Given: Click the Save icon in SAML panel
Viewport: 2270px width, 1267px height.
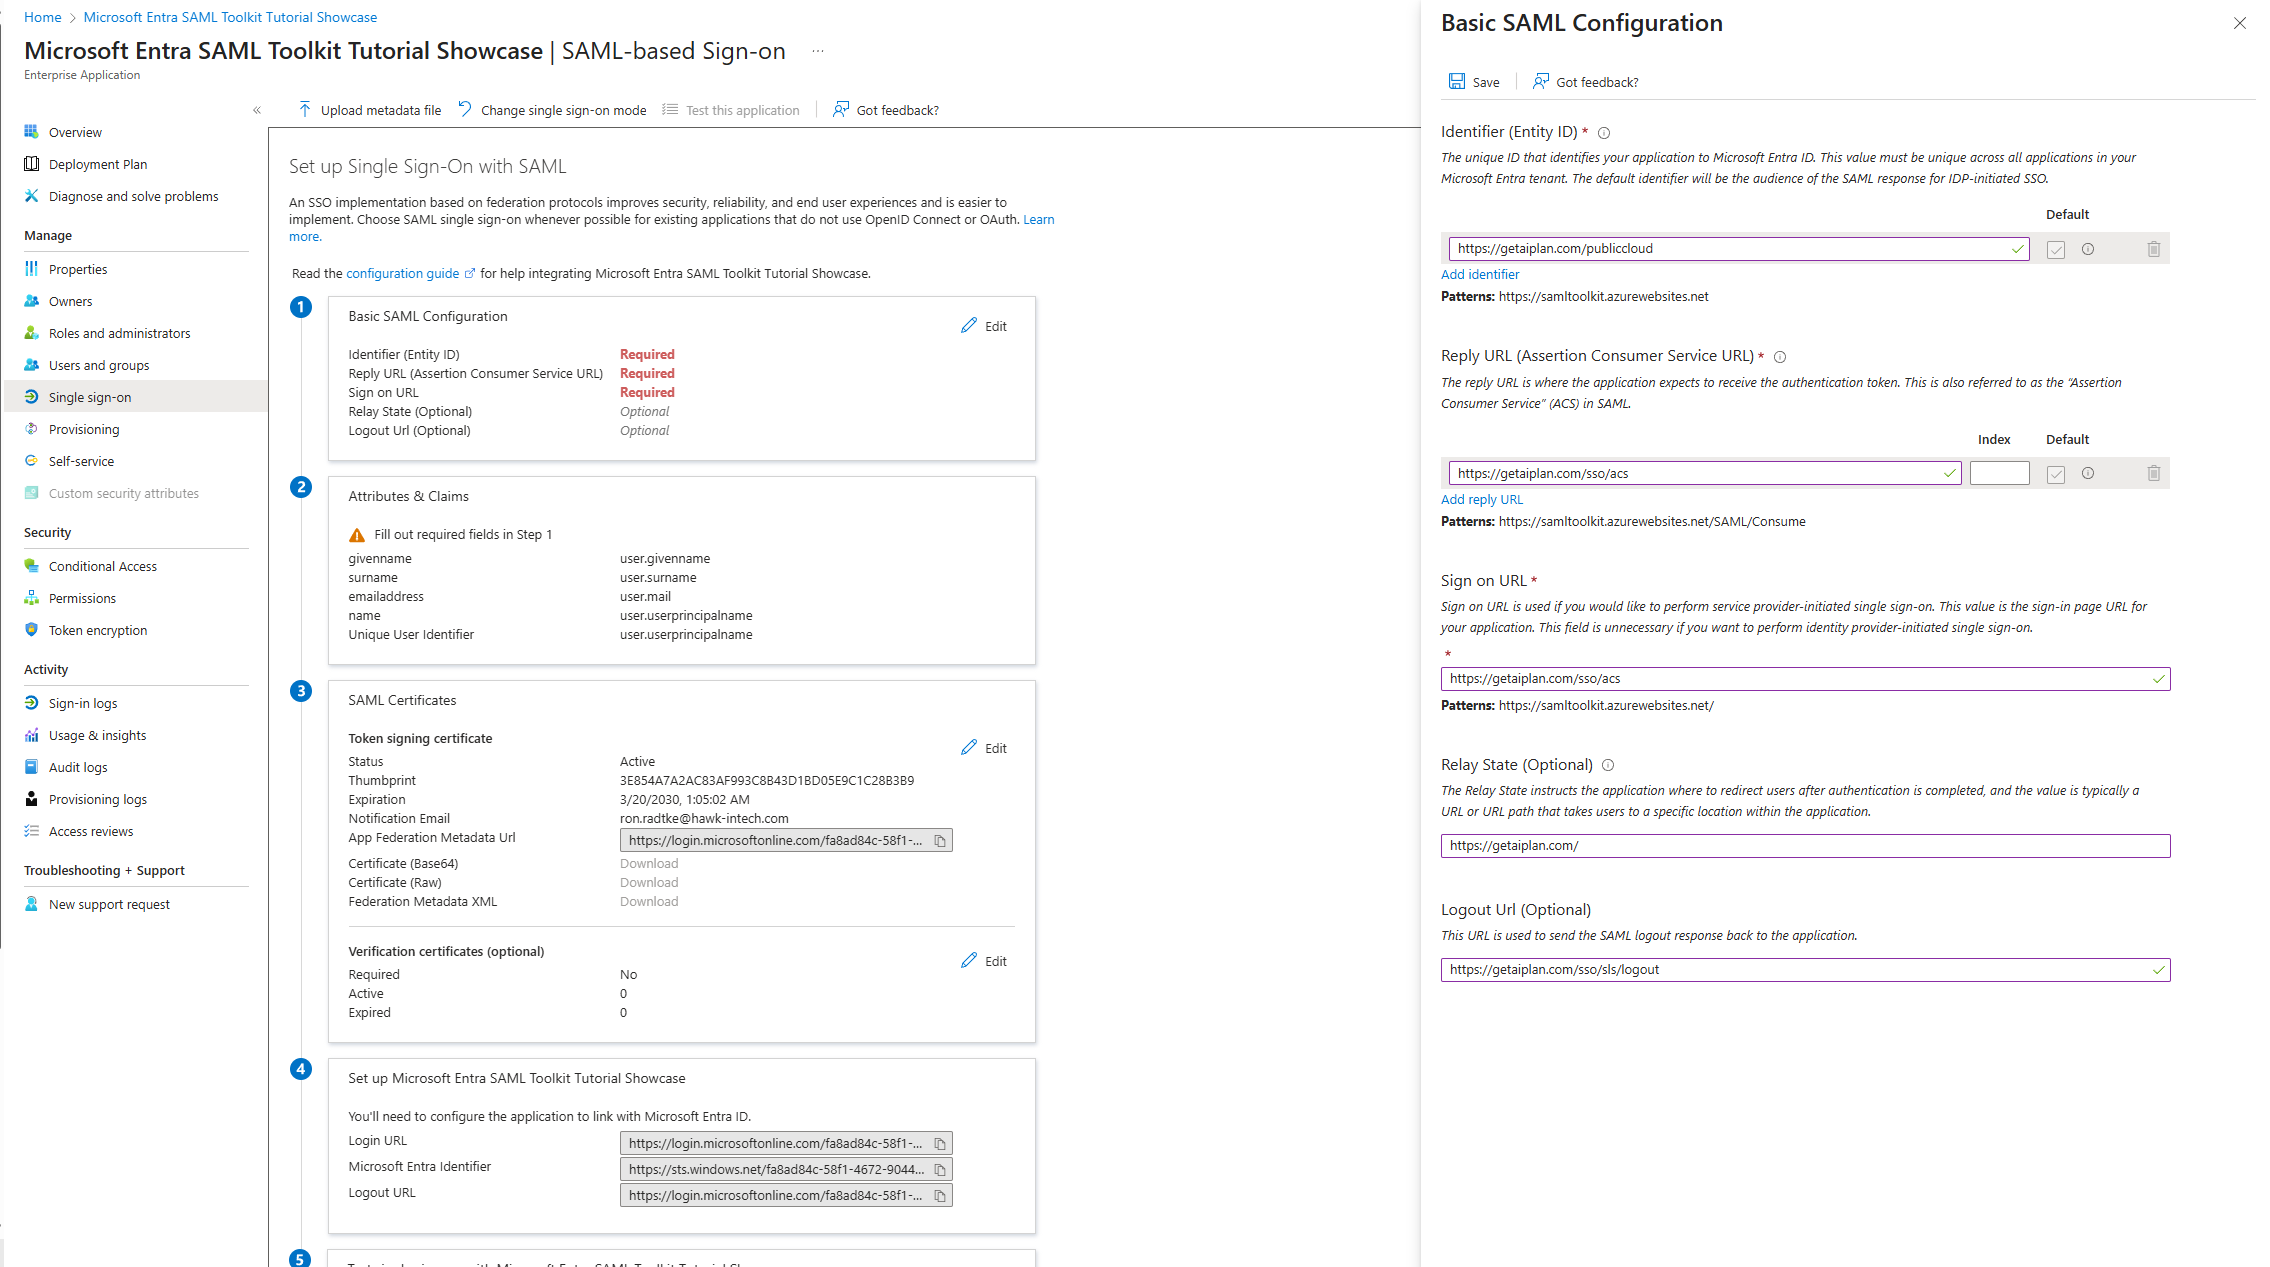Looking at the screenshot, I should click(1457, 82).
